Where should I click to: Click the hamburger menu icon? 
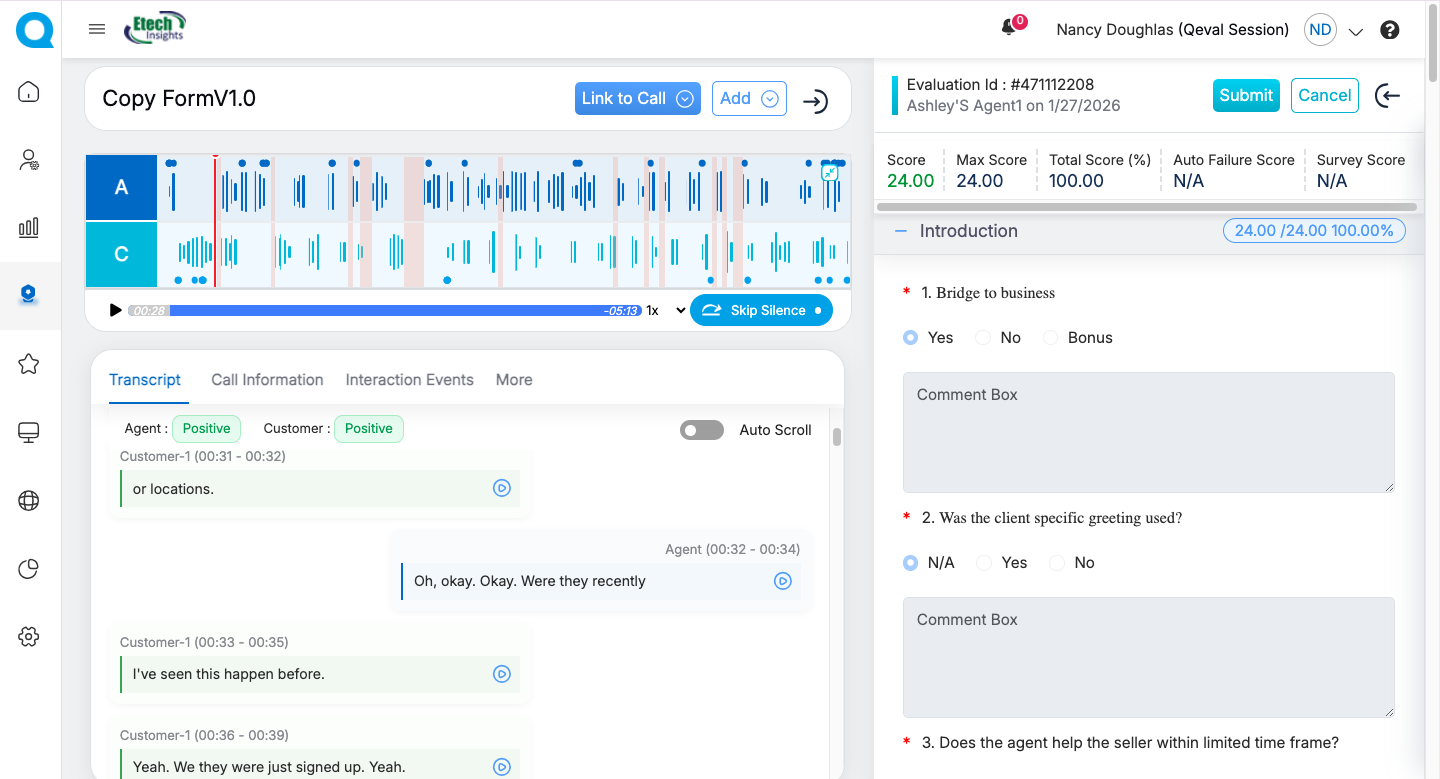(97, 29)
